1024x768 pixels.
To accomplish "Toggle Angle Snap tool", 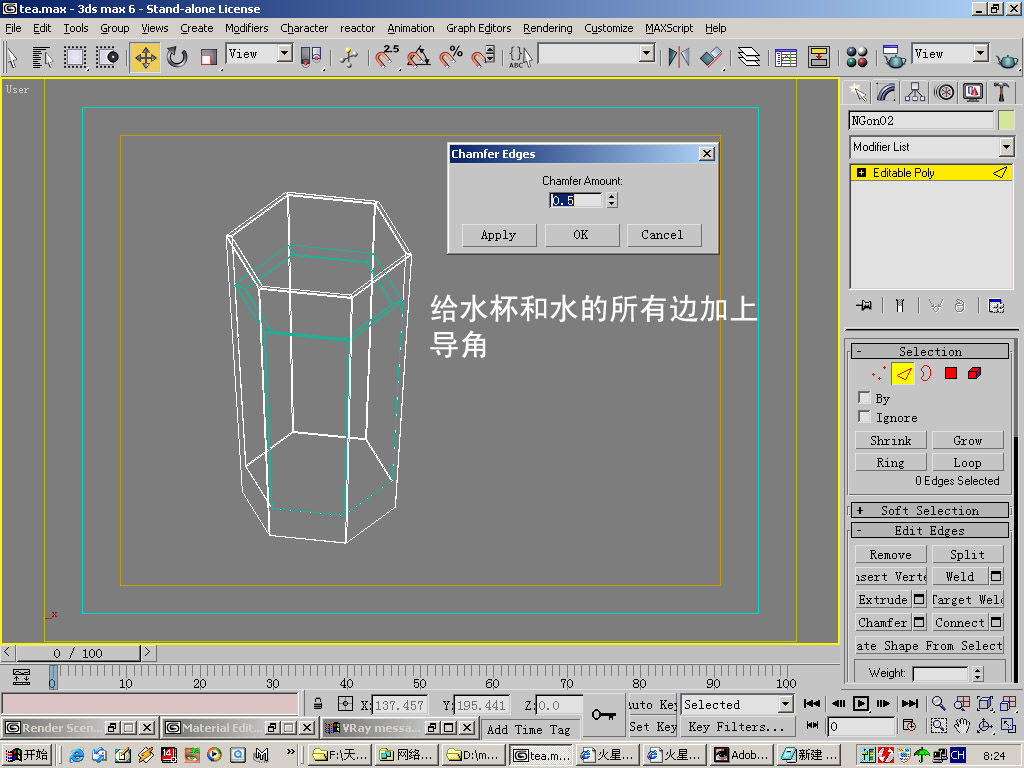I will click(x=418, y=57).
